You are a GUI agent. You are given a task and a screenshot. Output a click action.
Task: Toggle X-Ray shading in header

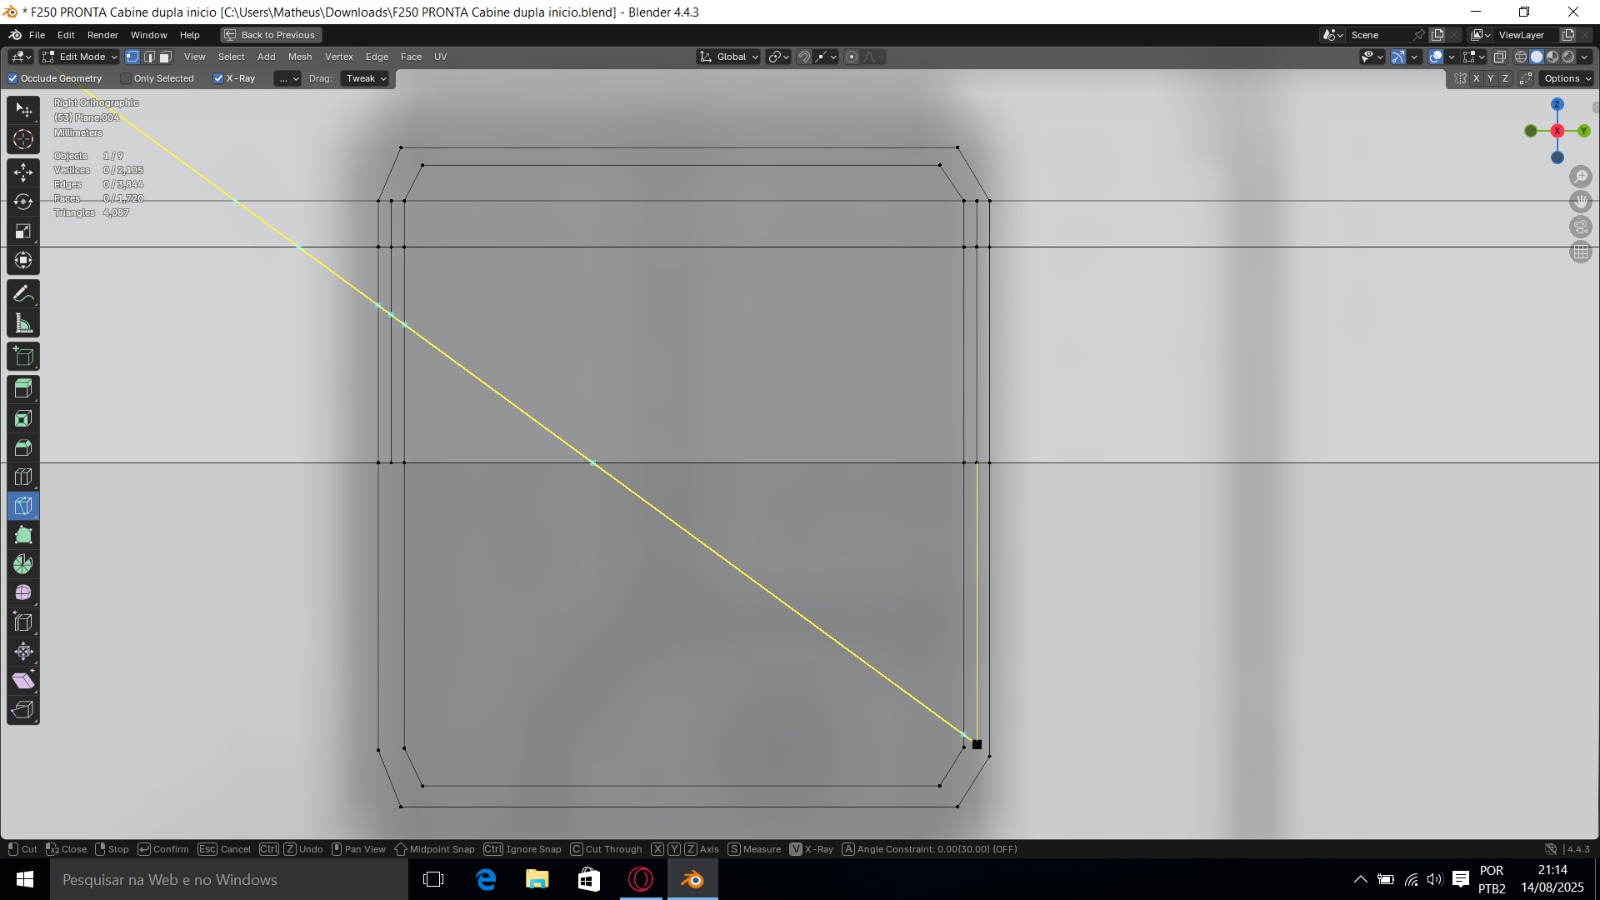[1499, 57]
